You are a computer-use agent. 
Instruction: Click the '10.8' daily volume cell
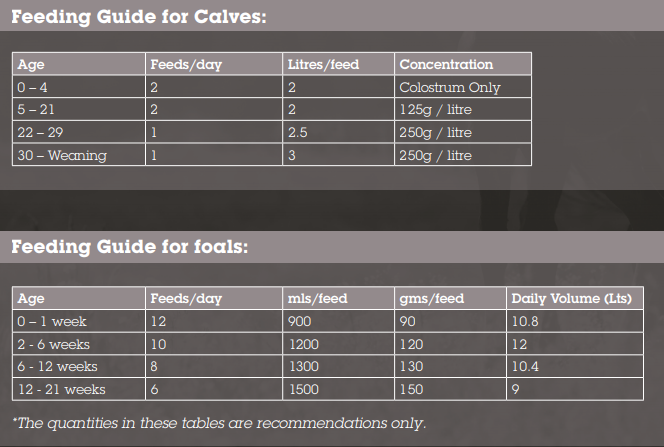[575, 321]
